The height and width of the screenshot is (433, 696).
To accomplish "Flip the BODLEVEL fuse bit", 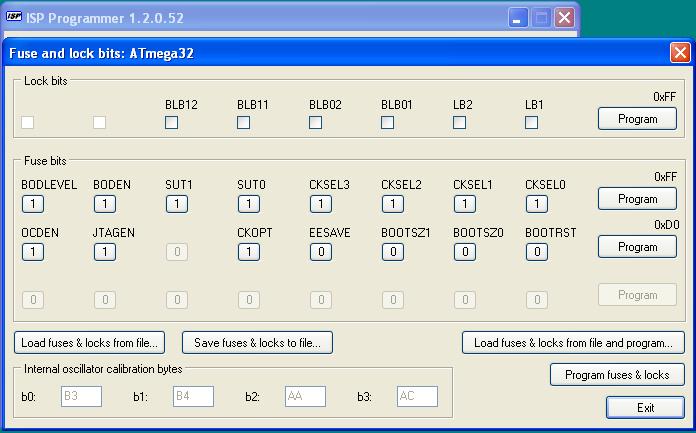I will click(33, 204).
